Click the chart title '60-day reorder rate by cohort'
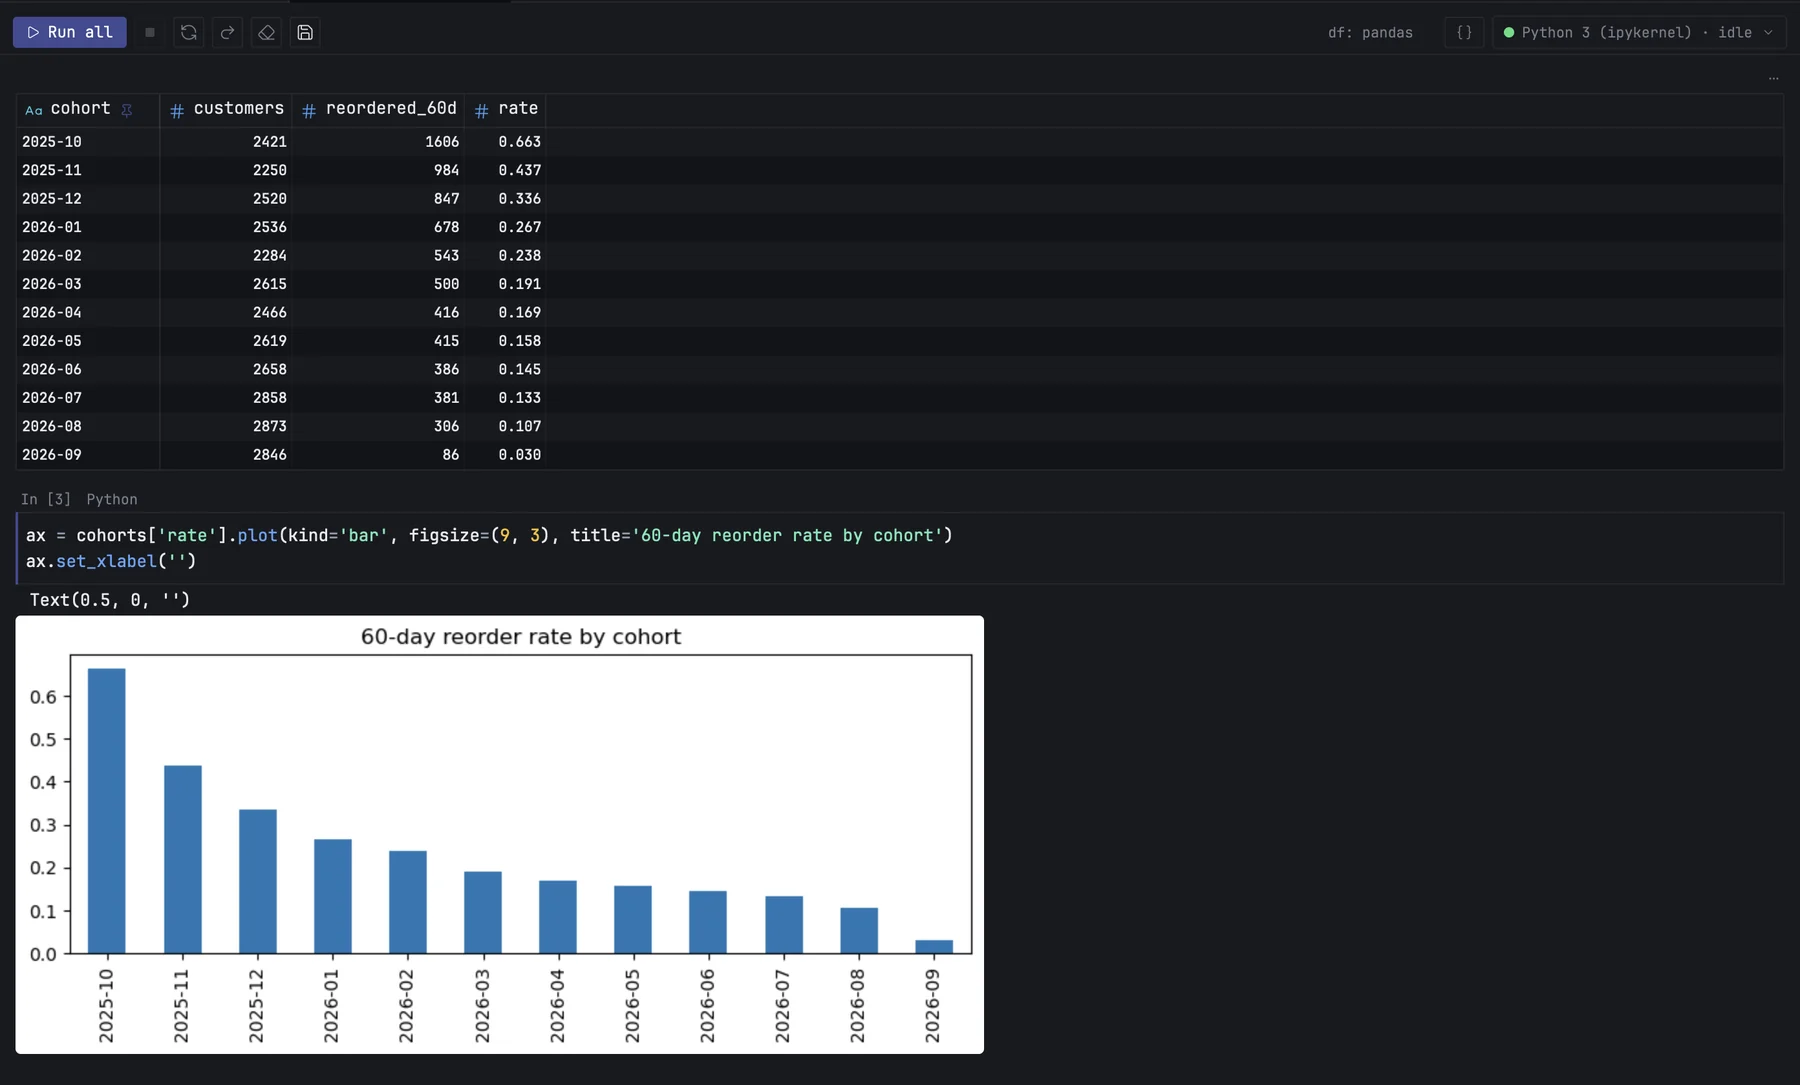 pos(521,637)
